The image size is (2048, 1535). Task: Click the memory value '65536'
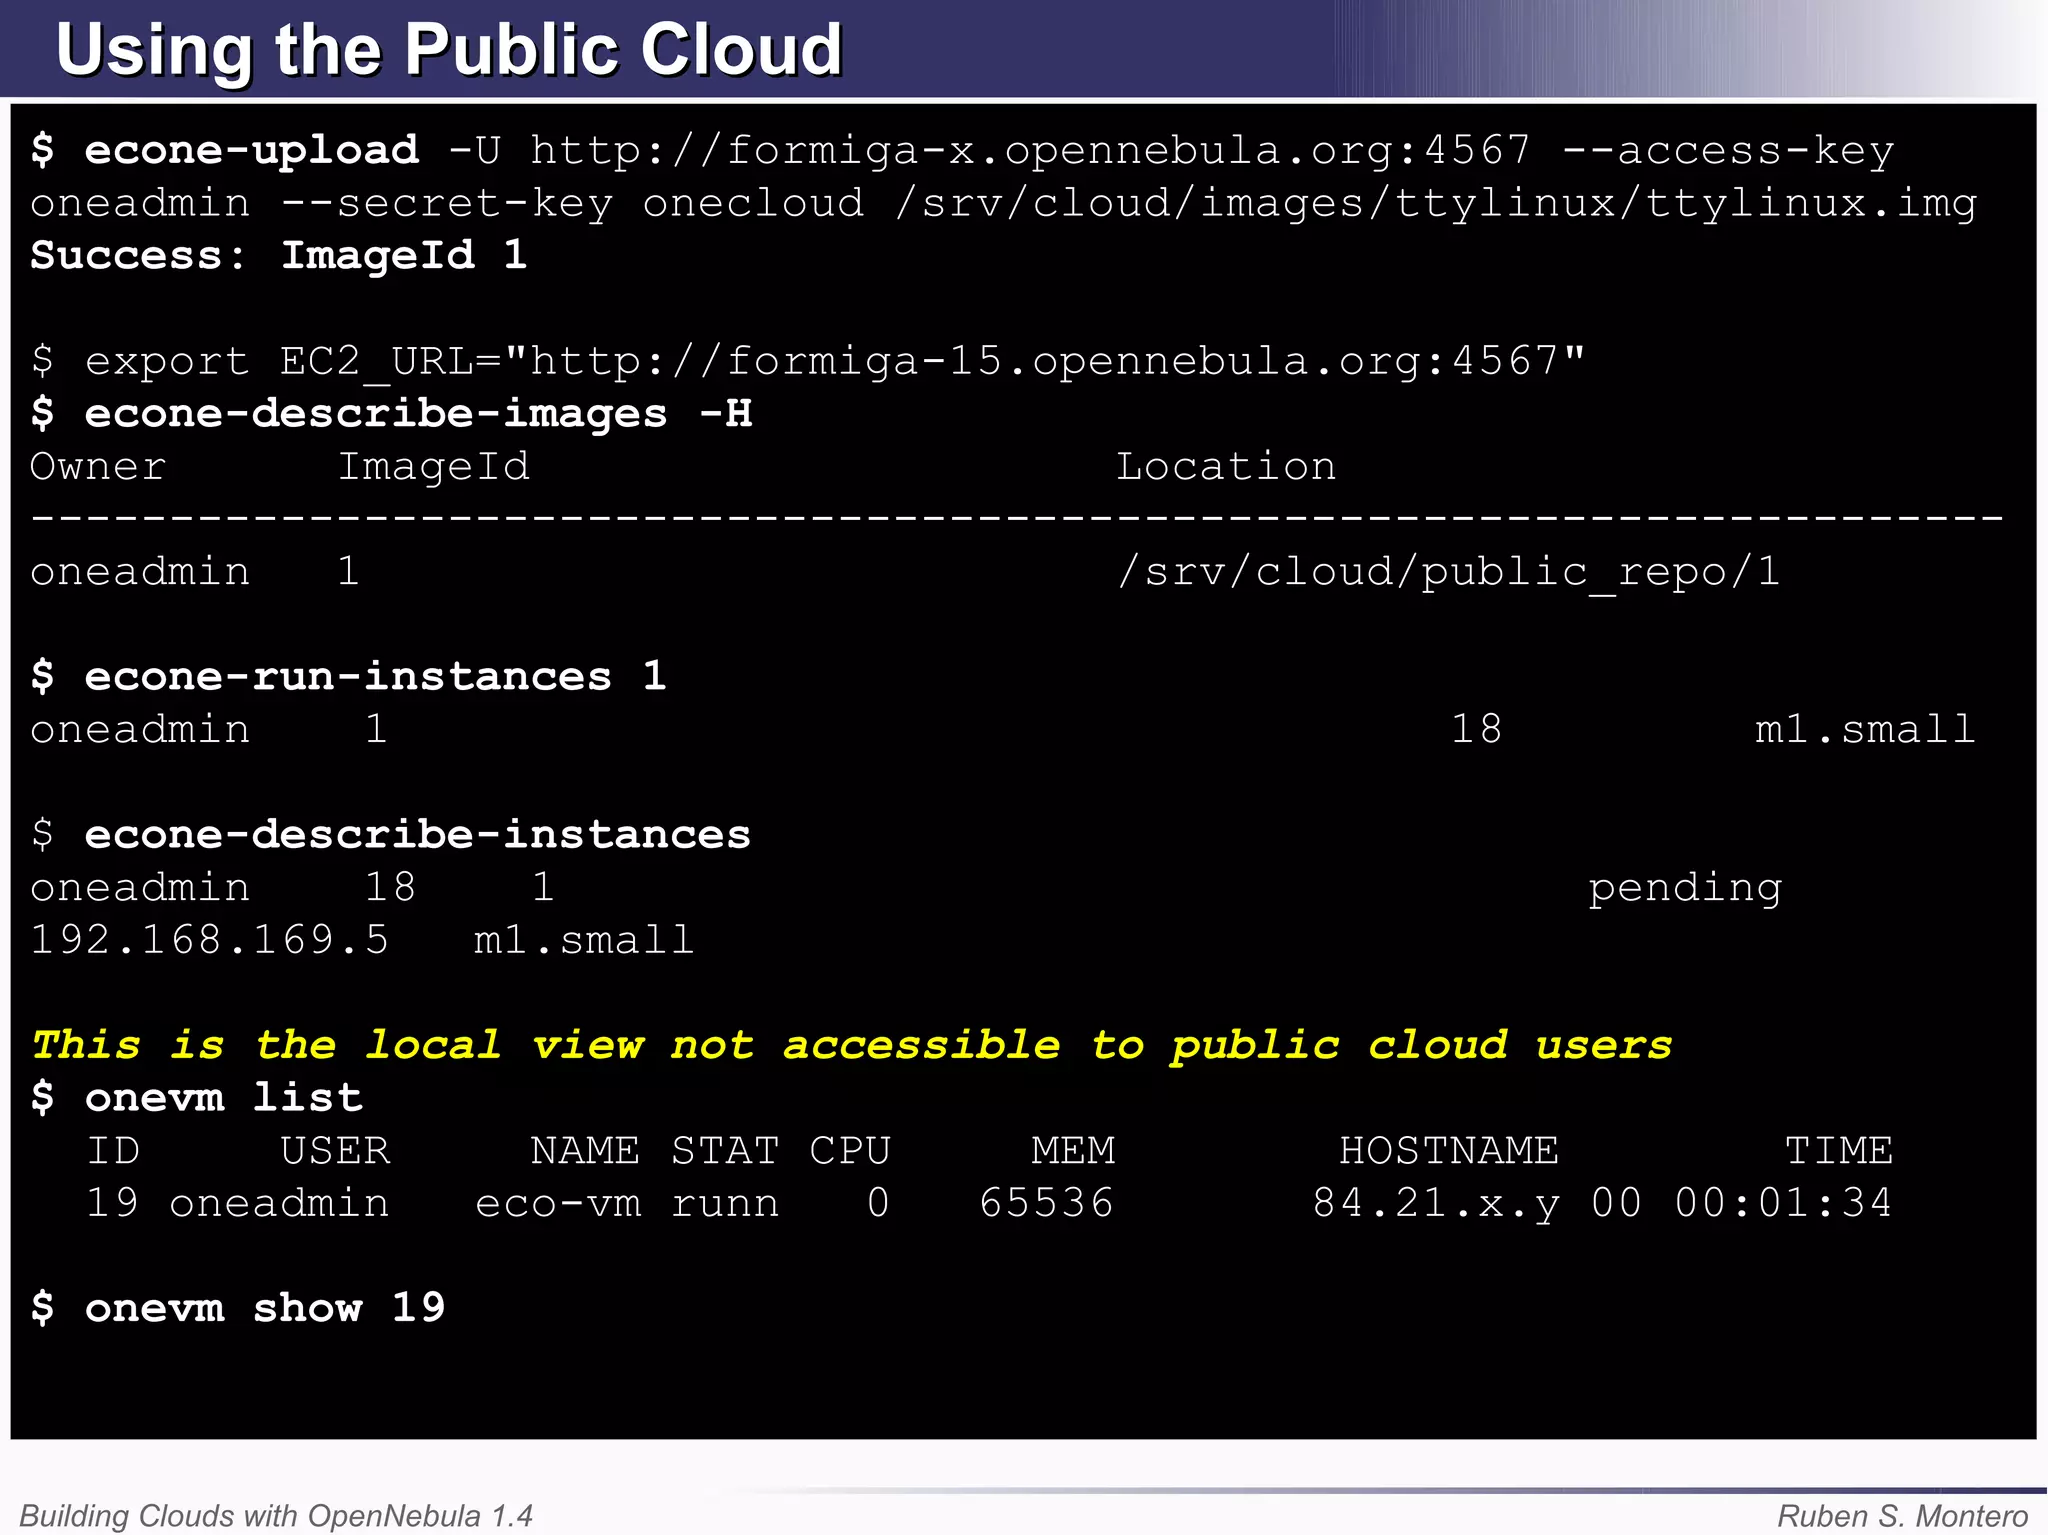(1046, 1203)
